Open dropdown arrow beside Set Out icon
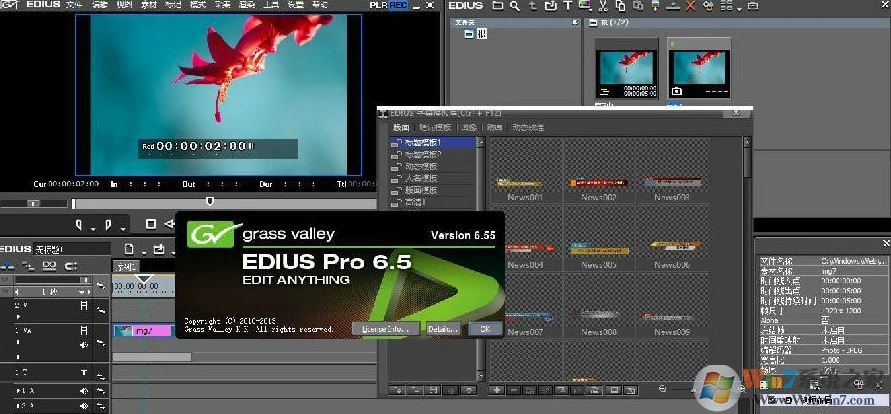 point(122,228)
